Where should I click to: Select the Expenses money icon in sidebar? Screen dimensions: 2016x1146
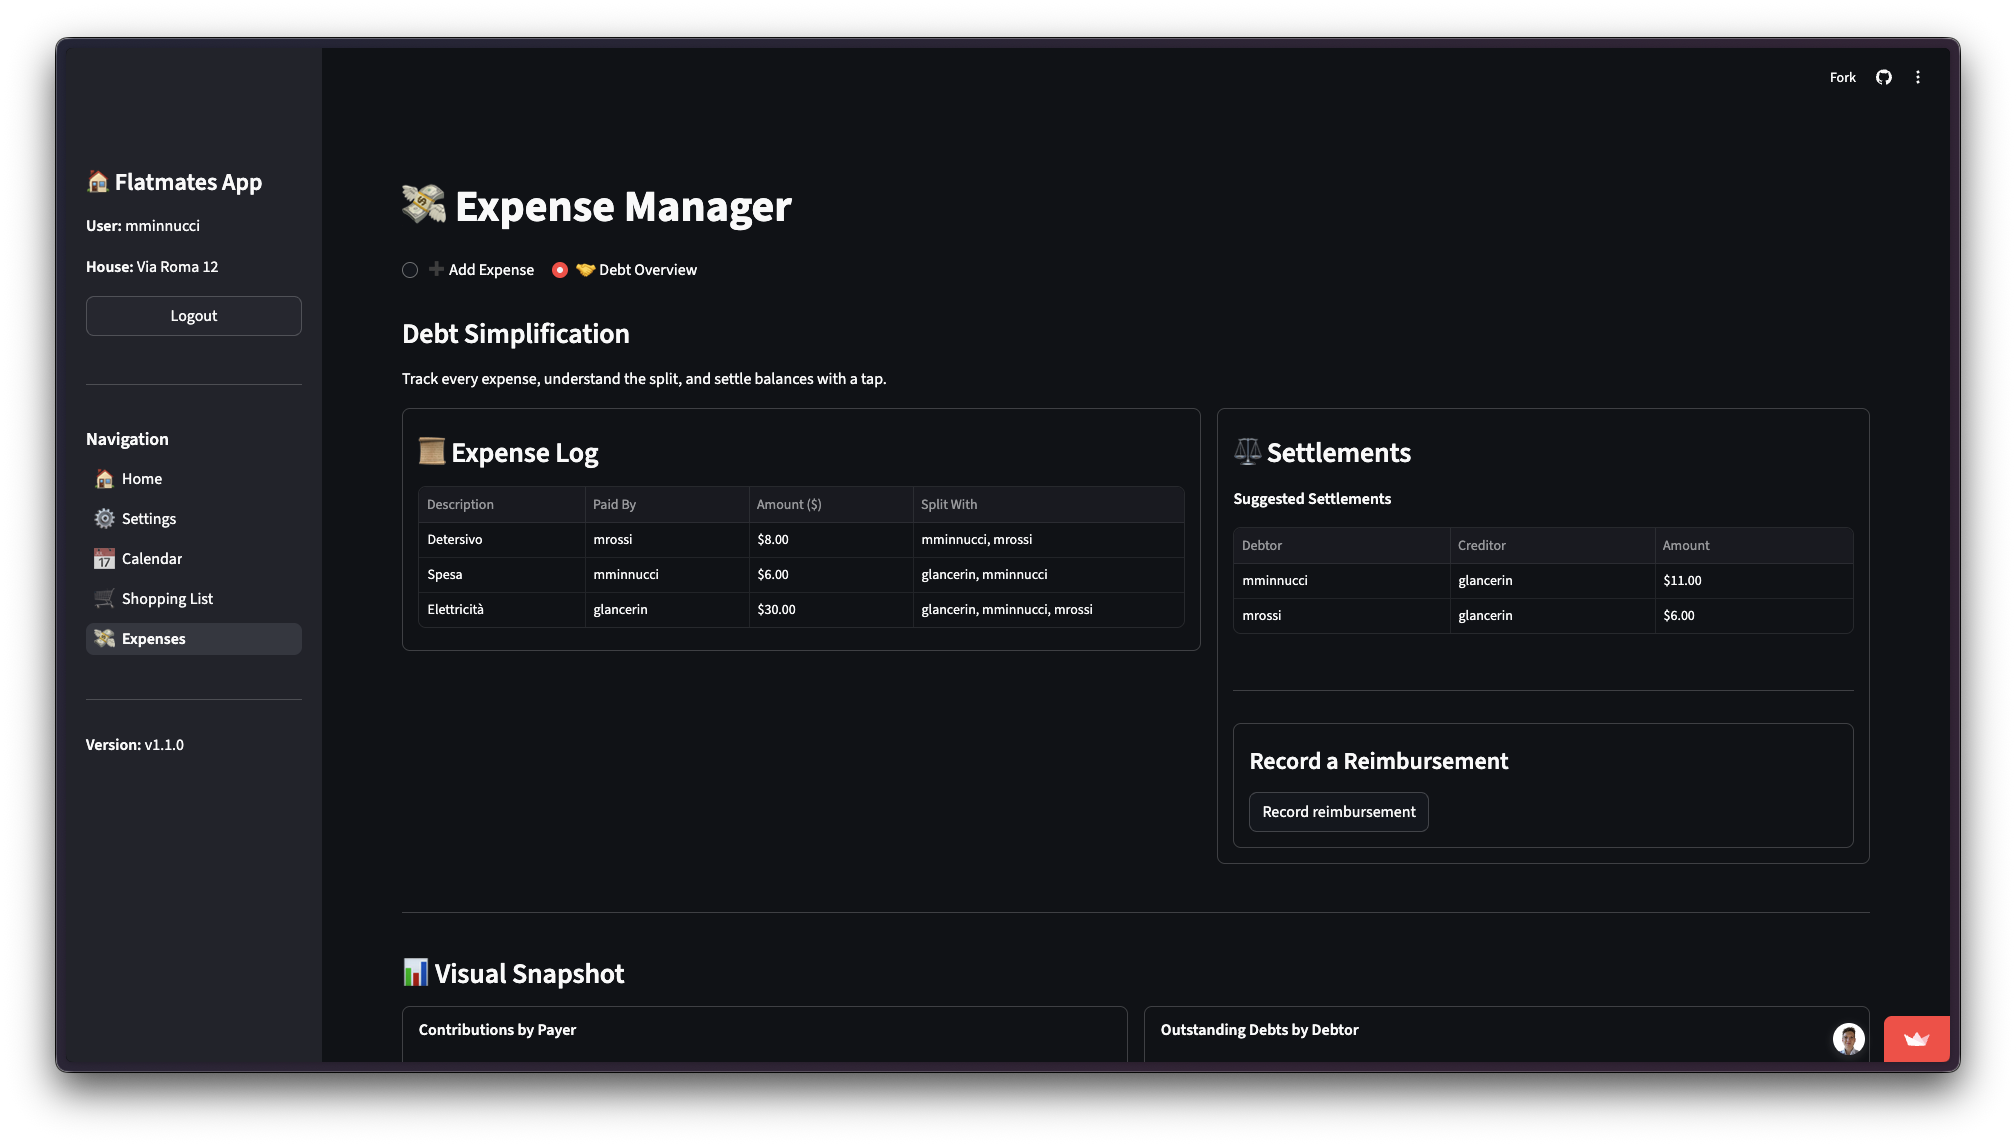pyautogui.click(x=104, y=638)
